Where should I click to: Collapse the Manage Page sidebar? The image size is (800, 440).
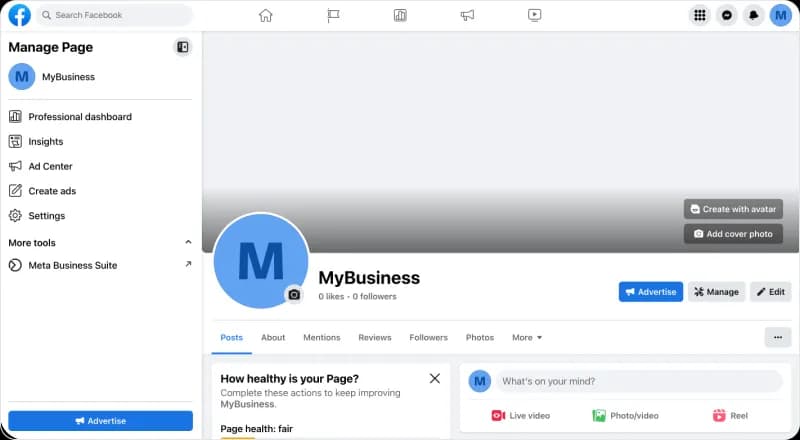182,47
